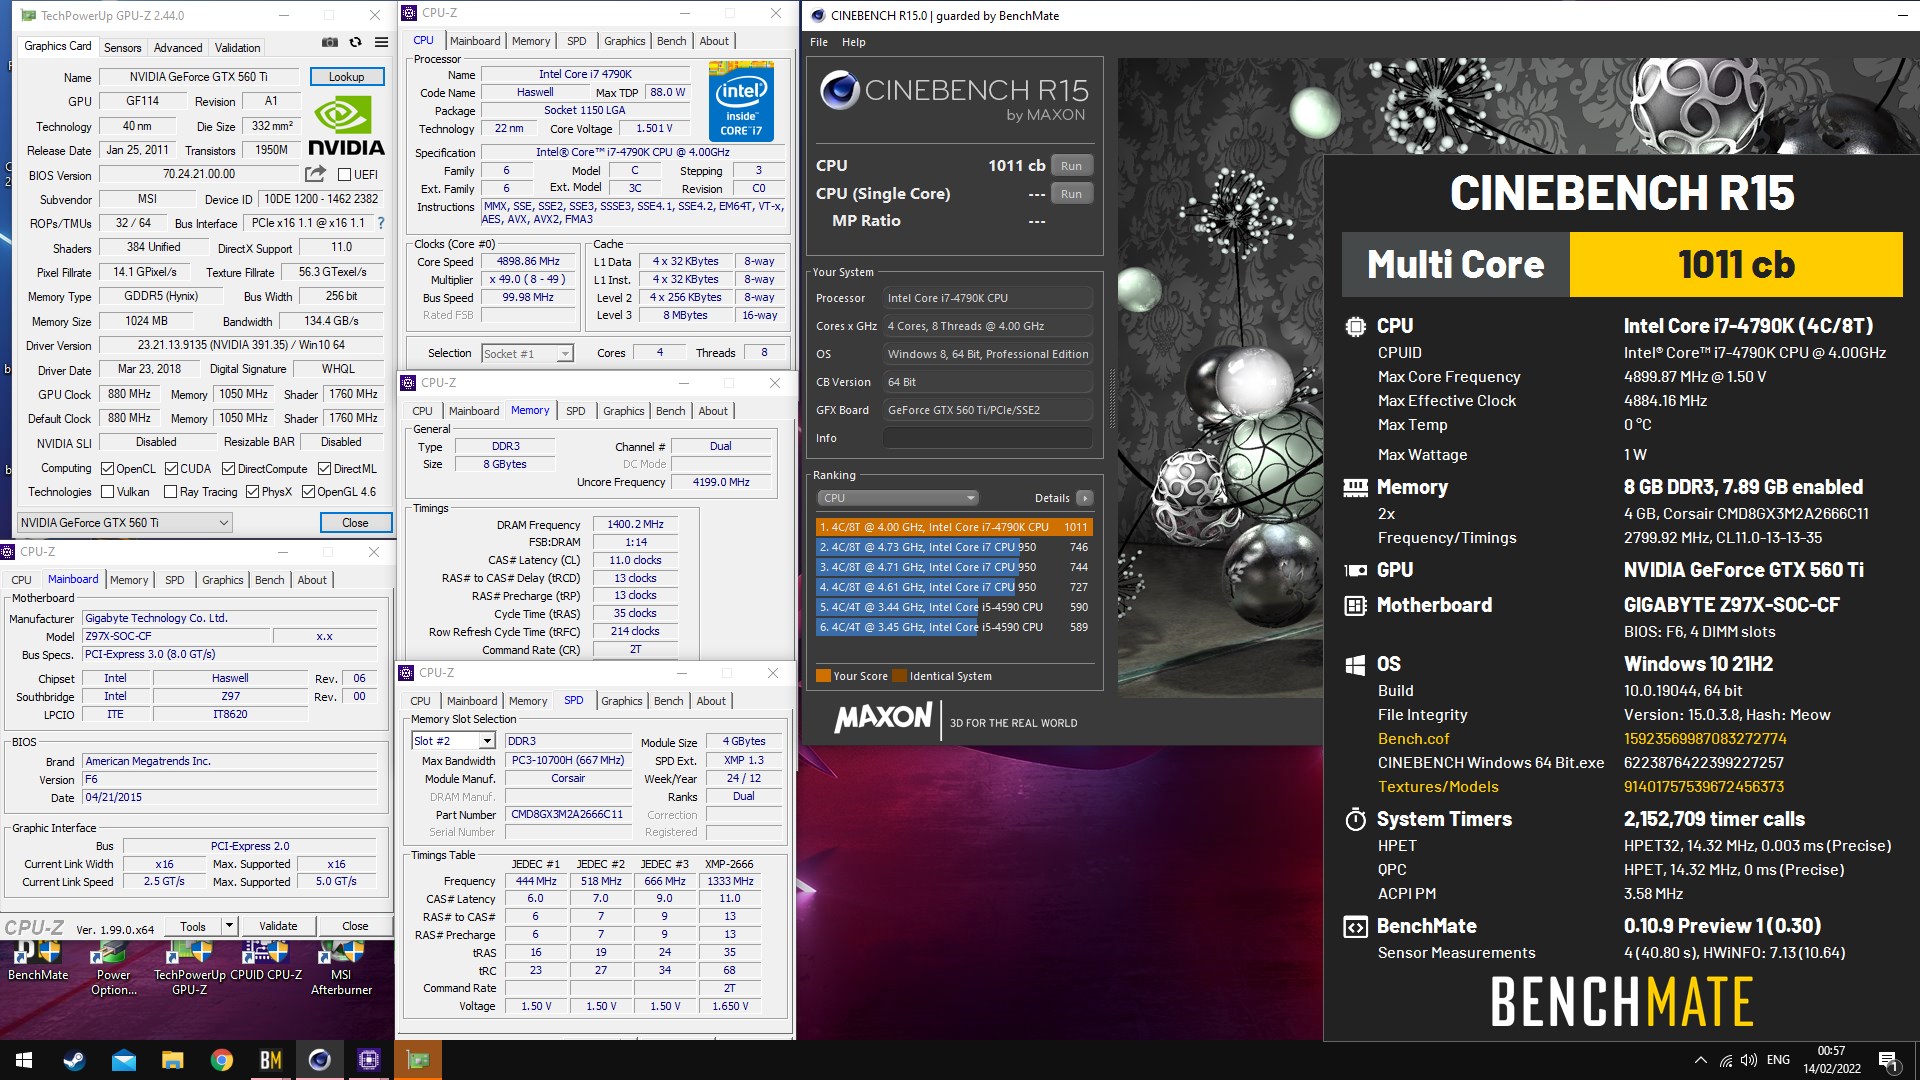1920x1080 pixels.
Task: Toggle the UEFI checkbox
Action: [344, 175]
